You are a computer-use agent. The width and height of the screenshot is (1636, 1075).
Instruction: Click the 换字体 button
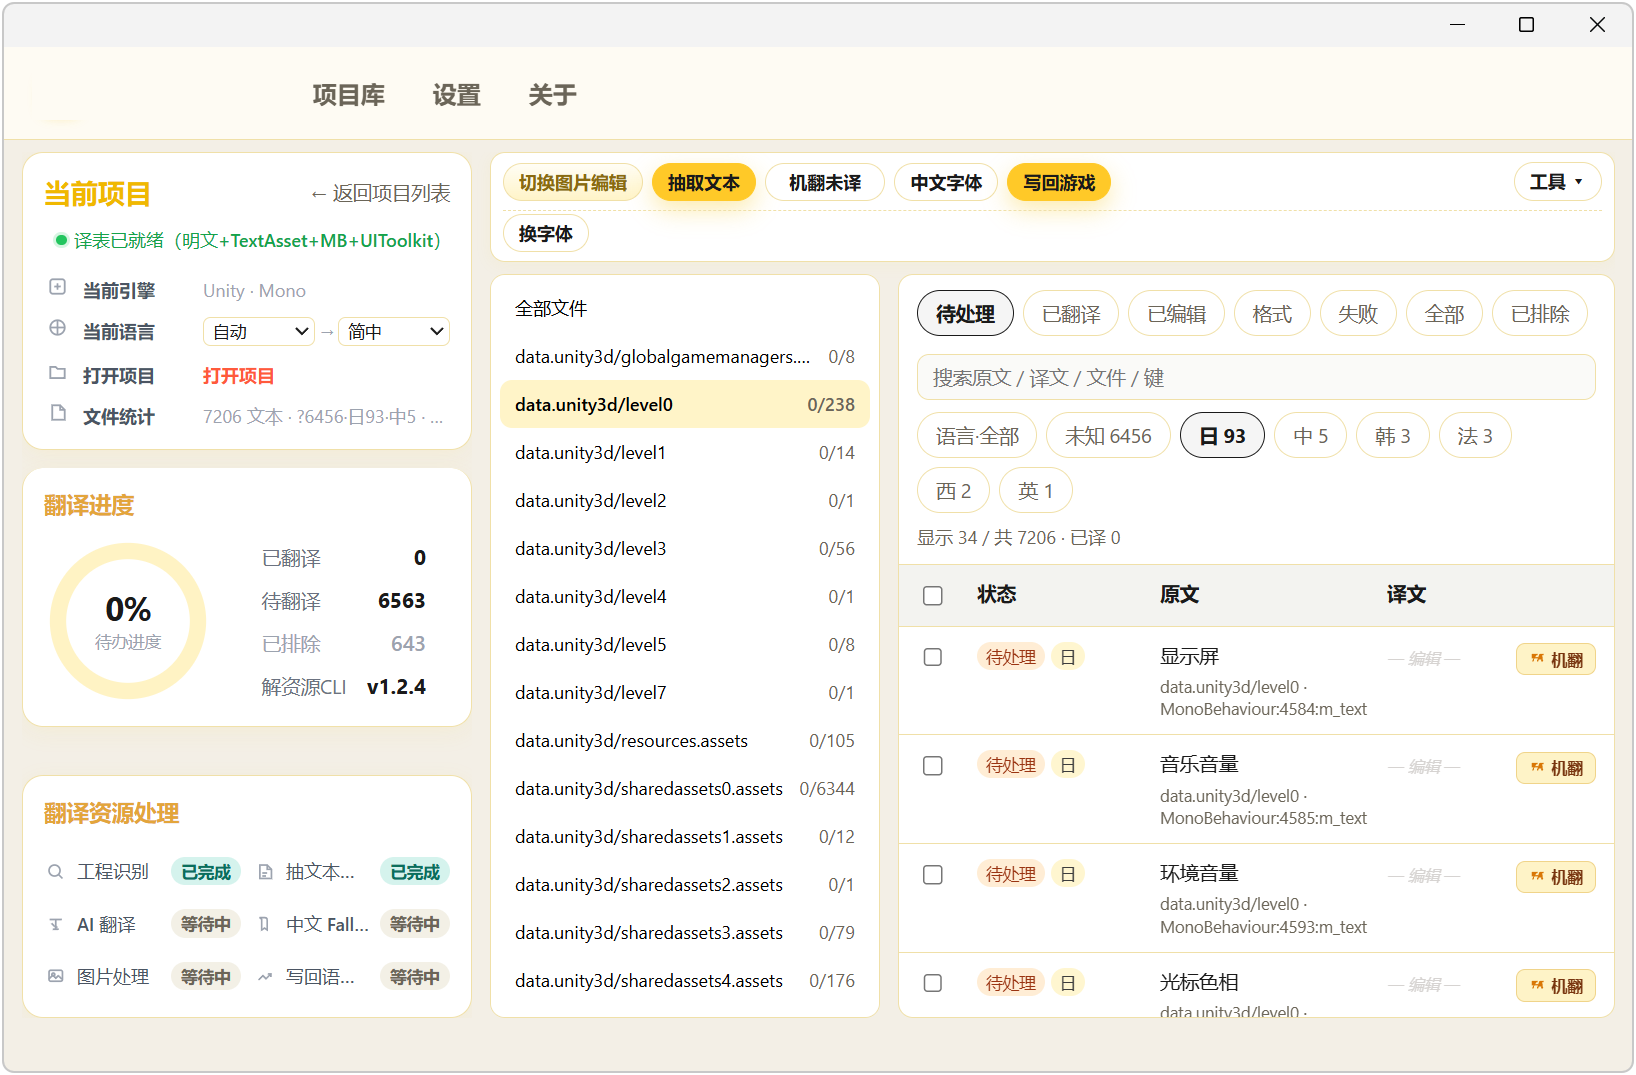point(546,234)
